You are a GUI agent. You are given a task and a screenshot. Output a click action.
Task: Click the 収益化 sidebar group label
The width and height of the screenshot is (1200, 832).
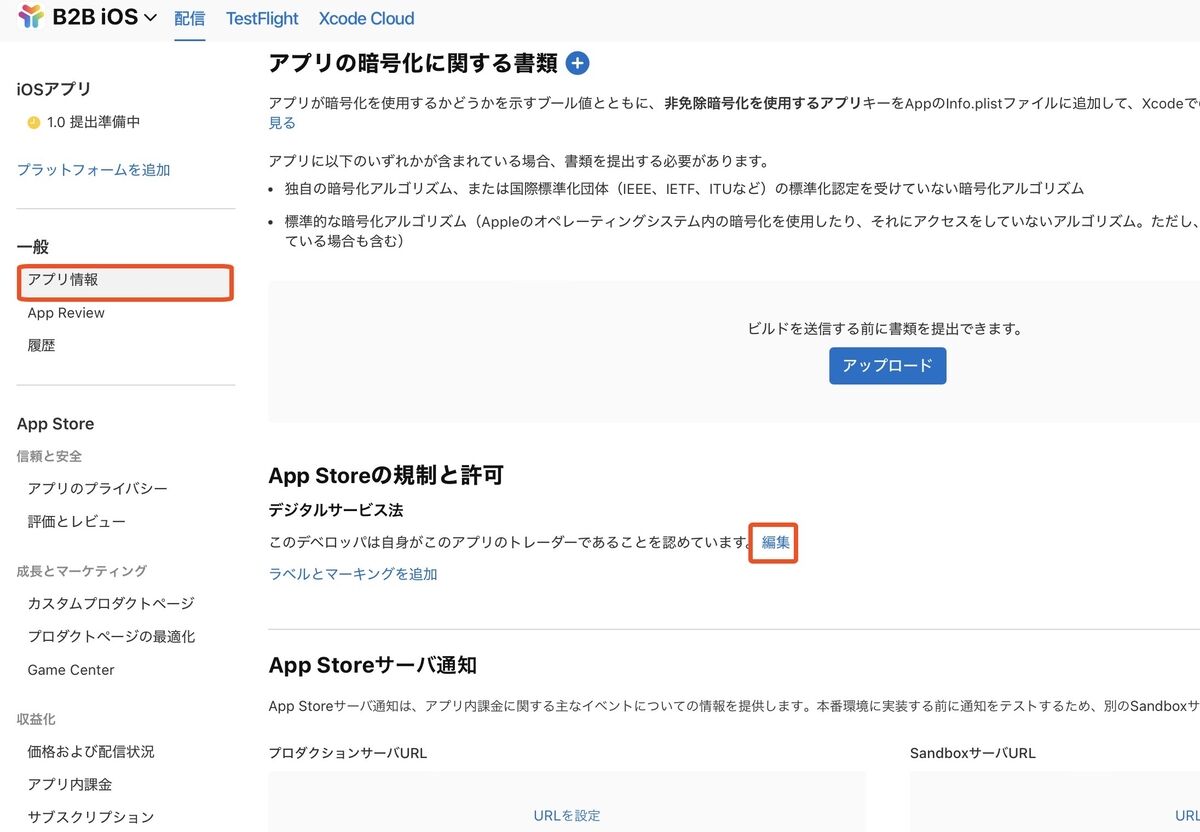click(36, 719)
